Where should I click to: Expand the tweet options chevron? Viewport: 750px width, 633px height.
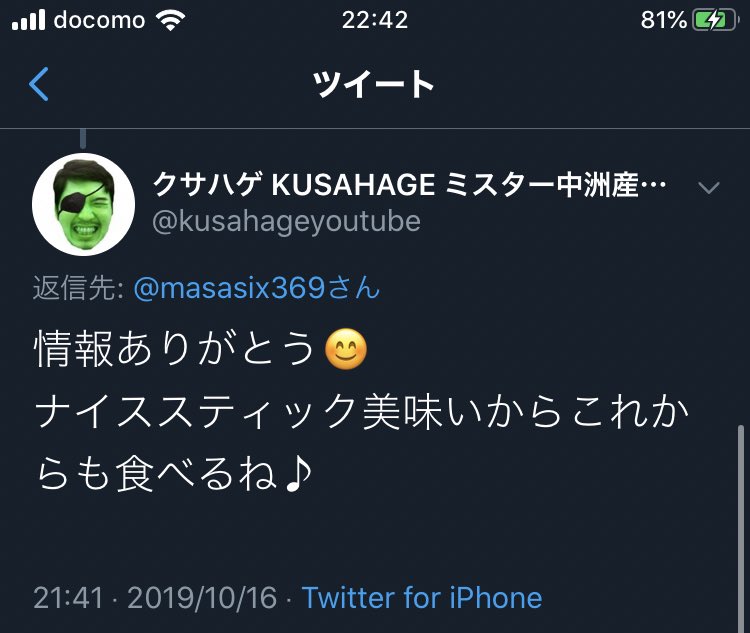click(709, 187)
